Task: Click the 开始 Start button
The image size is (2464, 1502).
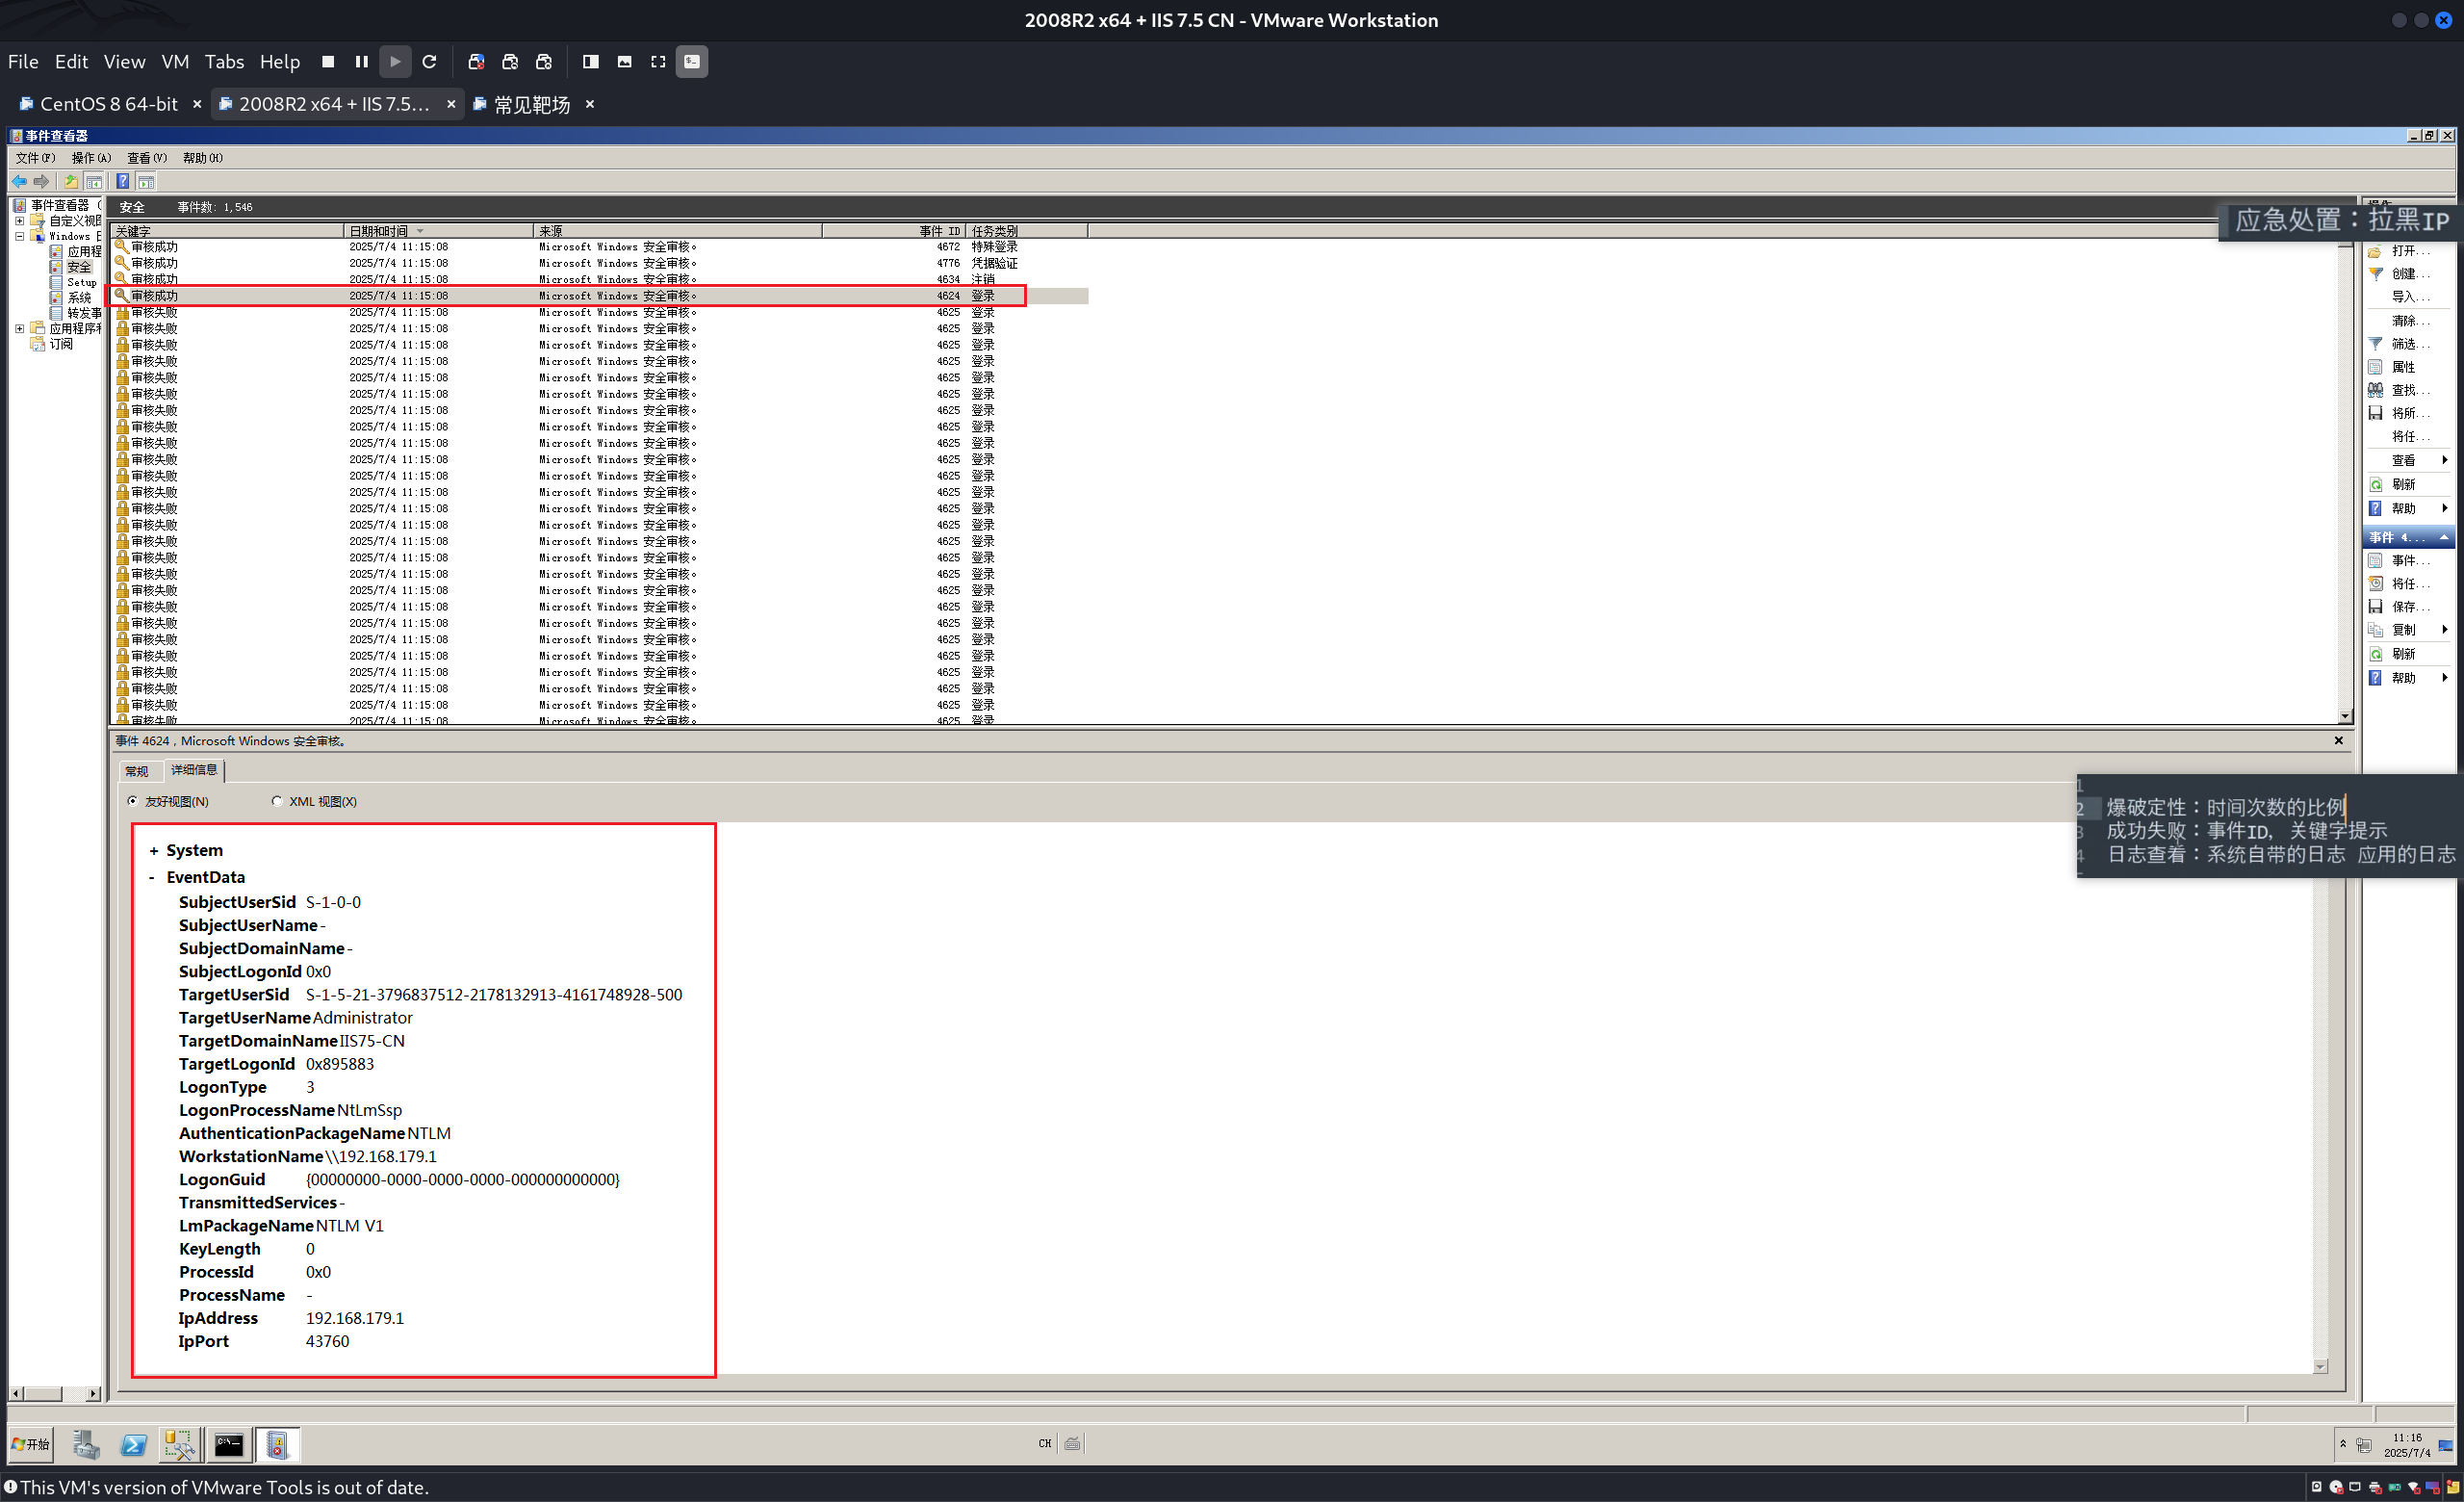Action: click(30, 1444)
